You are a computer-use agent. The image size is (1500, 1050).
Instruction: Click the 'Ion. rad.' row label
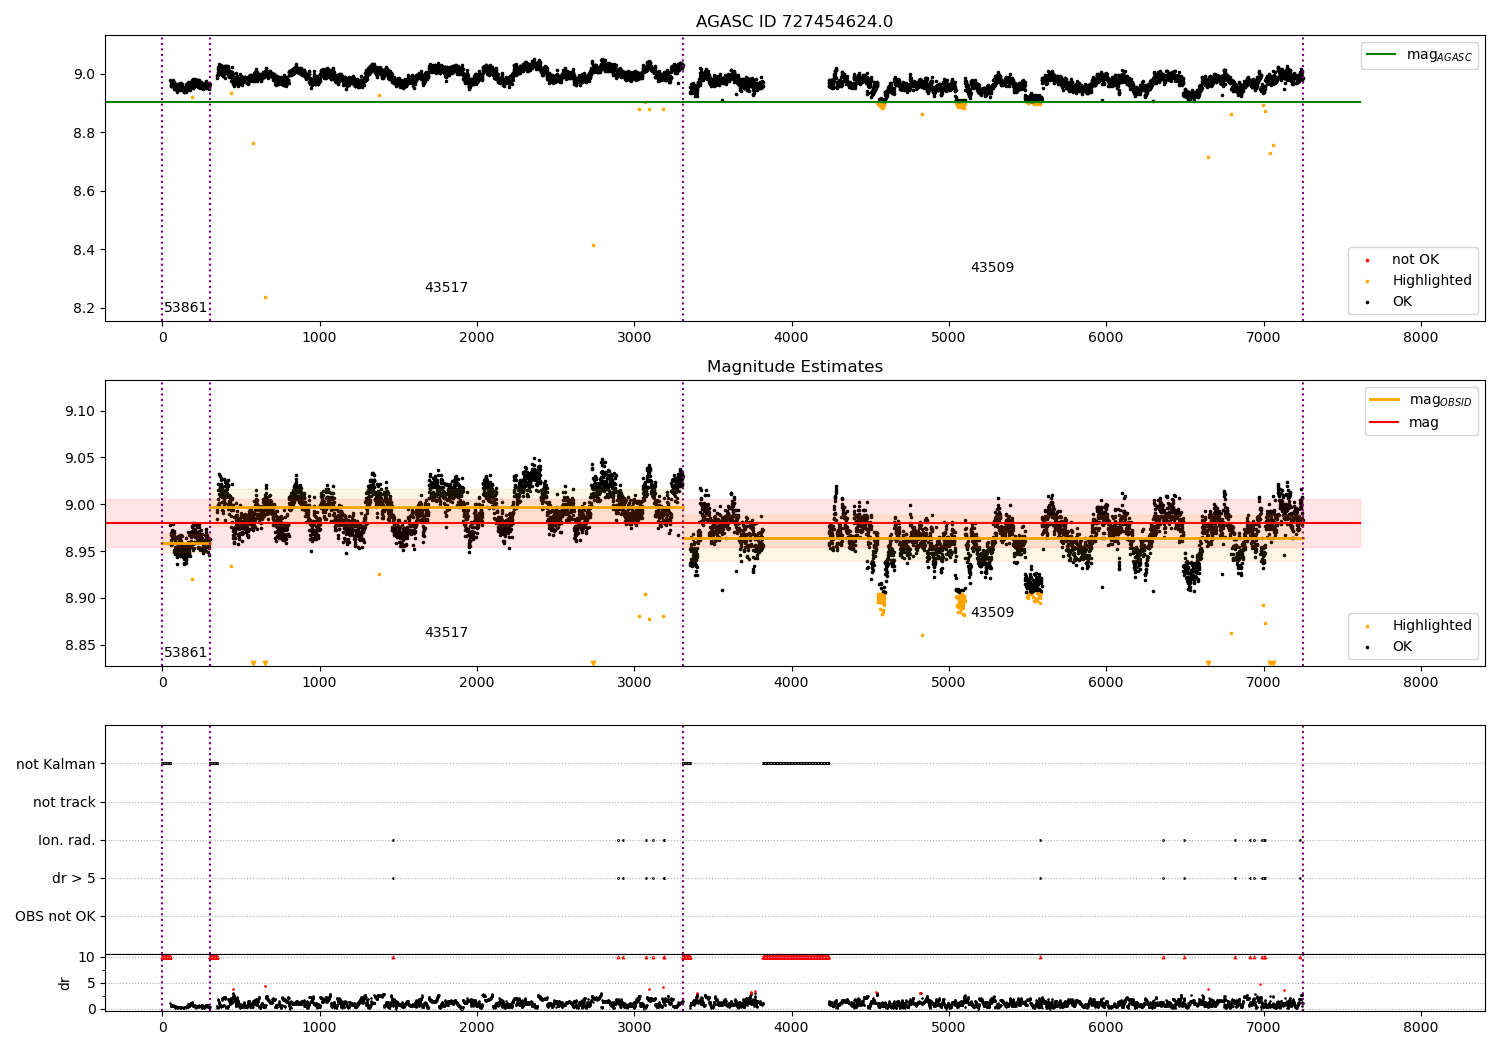67,840
